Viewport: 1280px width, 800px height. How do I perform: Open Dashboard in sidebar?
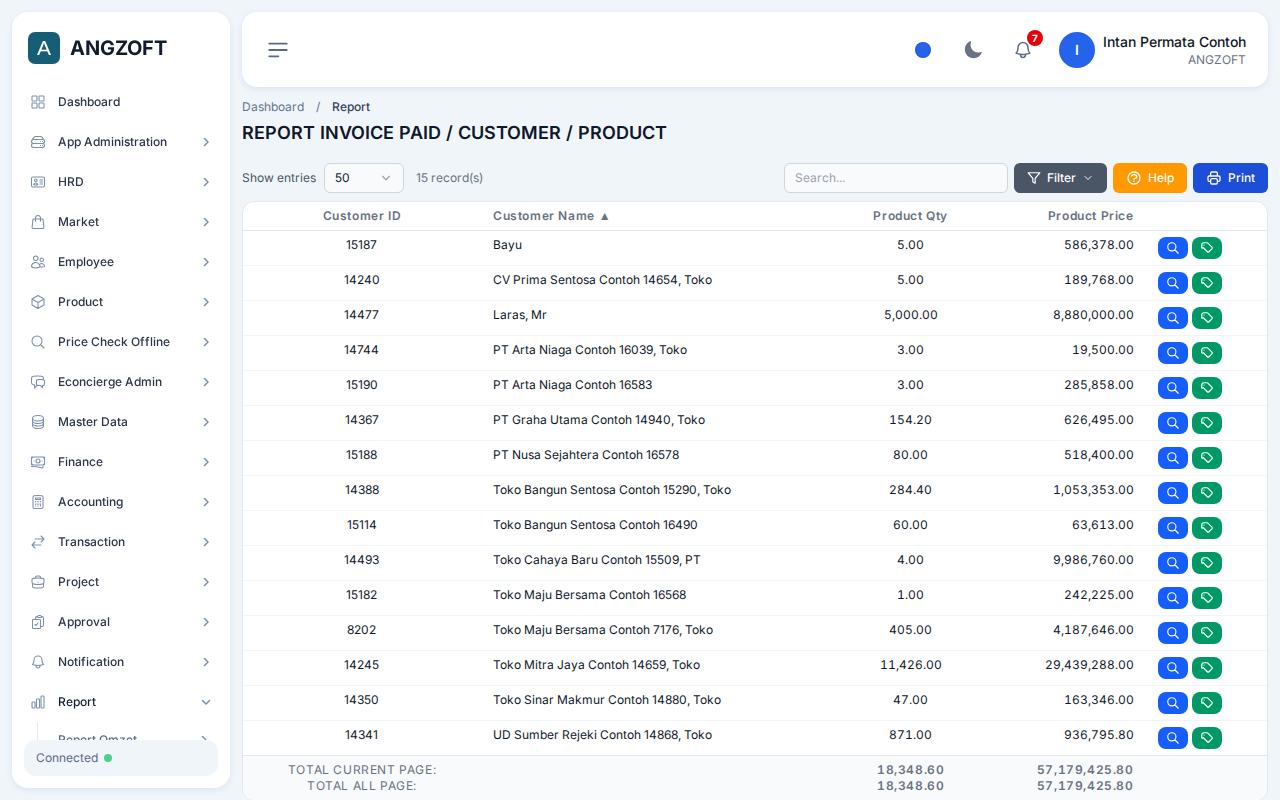tap(121, 102)
